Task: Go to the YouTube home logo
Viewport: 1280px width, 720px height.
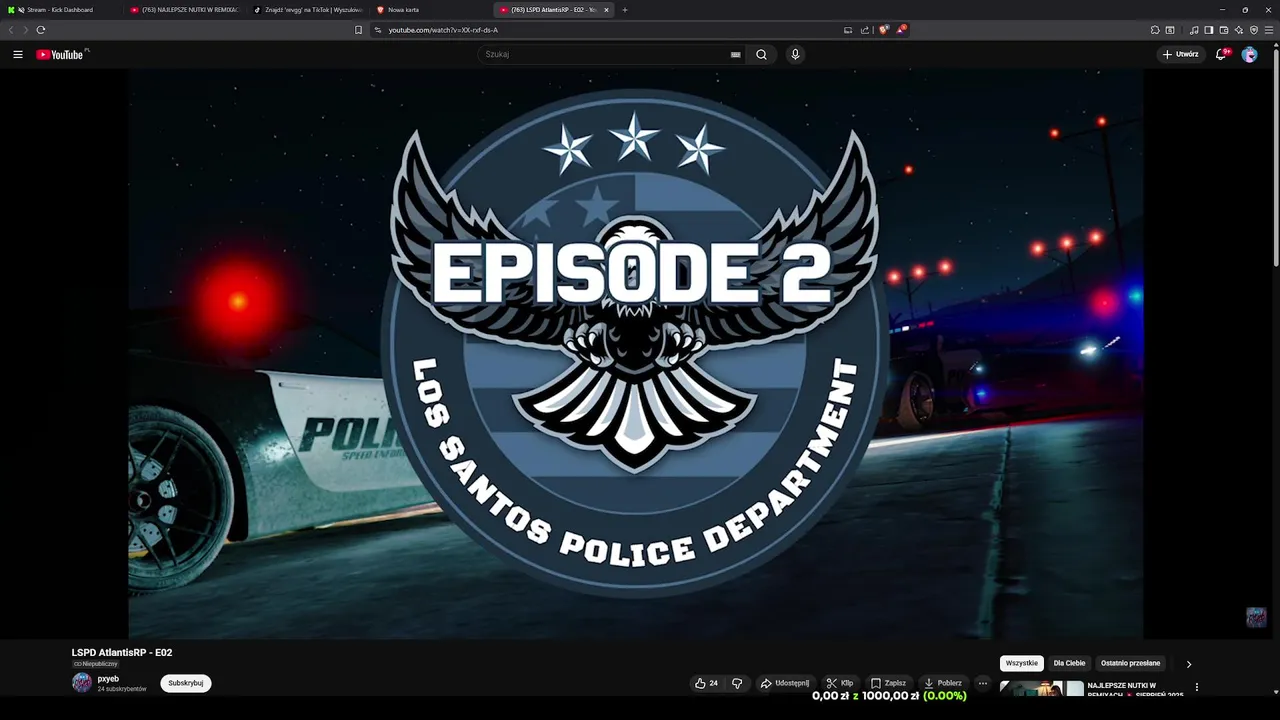Action: pos(60,54)
